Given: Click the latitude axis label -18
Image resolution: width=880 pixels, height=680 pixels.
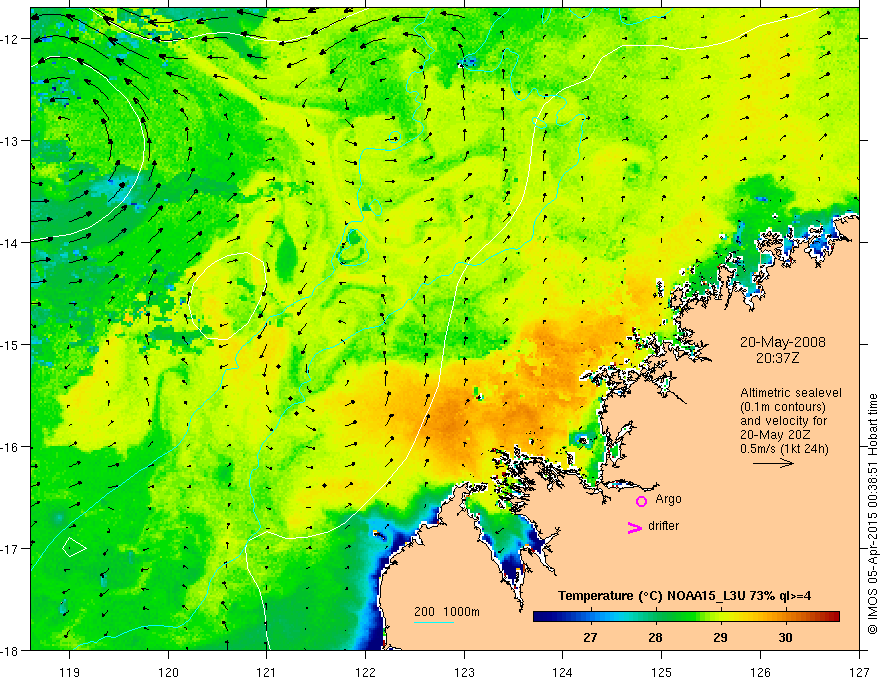Looking at the screenshot, I should click(9, 651).
